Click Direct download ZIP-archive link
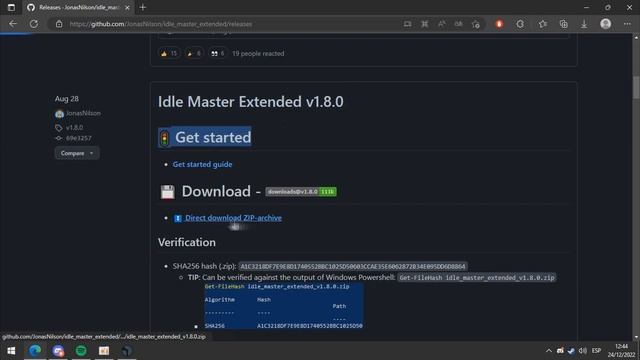640x360 pixels. tap(233, 218)
